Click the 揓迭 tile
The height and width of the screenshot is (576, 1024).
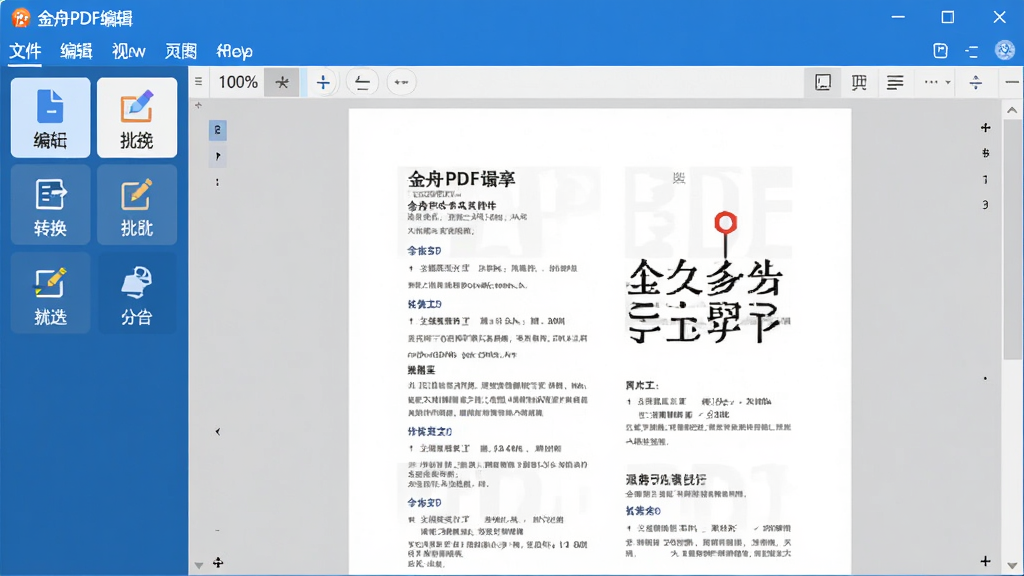pyautogui.click(x=50, y=293)
